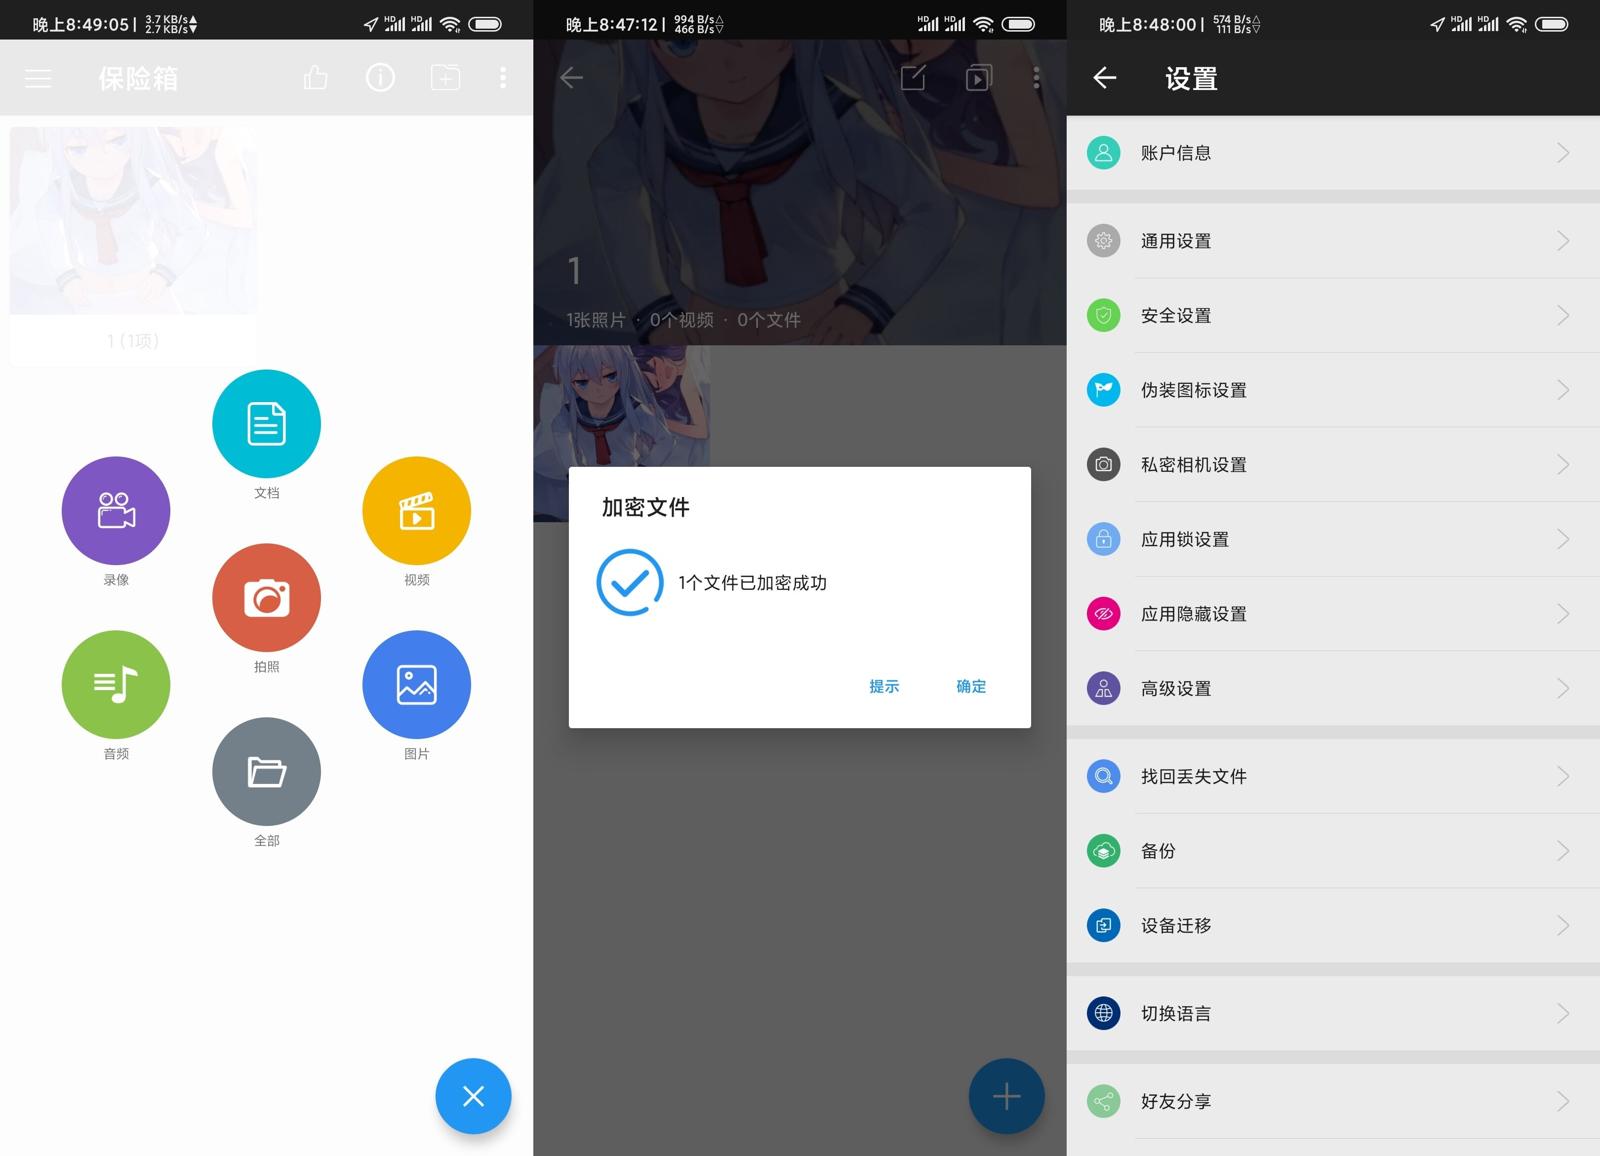Expand the 高级设置 advanced settings row
The height and width of the screenshot is (1156, 1600).
(x=1330, y=688)
